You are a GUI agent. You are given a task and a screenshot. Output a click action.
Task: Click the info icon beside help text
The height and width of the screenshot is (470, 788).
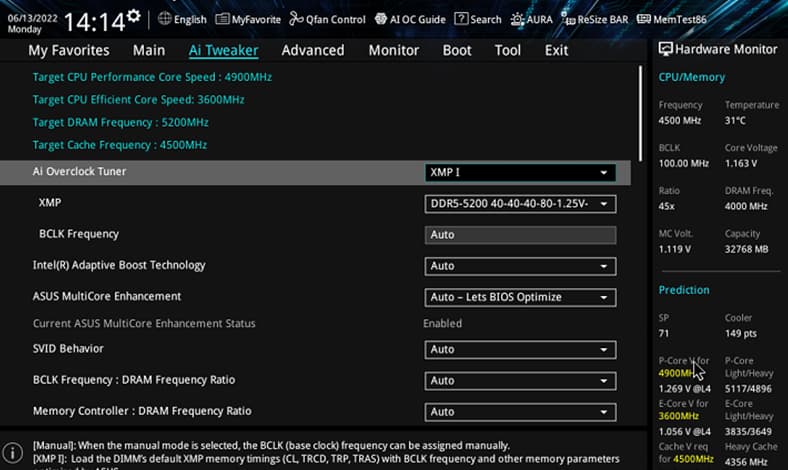[13, 452]
